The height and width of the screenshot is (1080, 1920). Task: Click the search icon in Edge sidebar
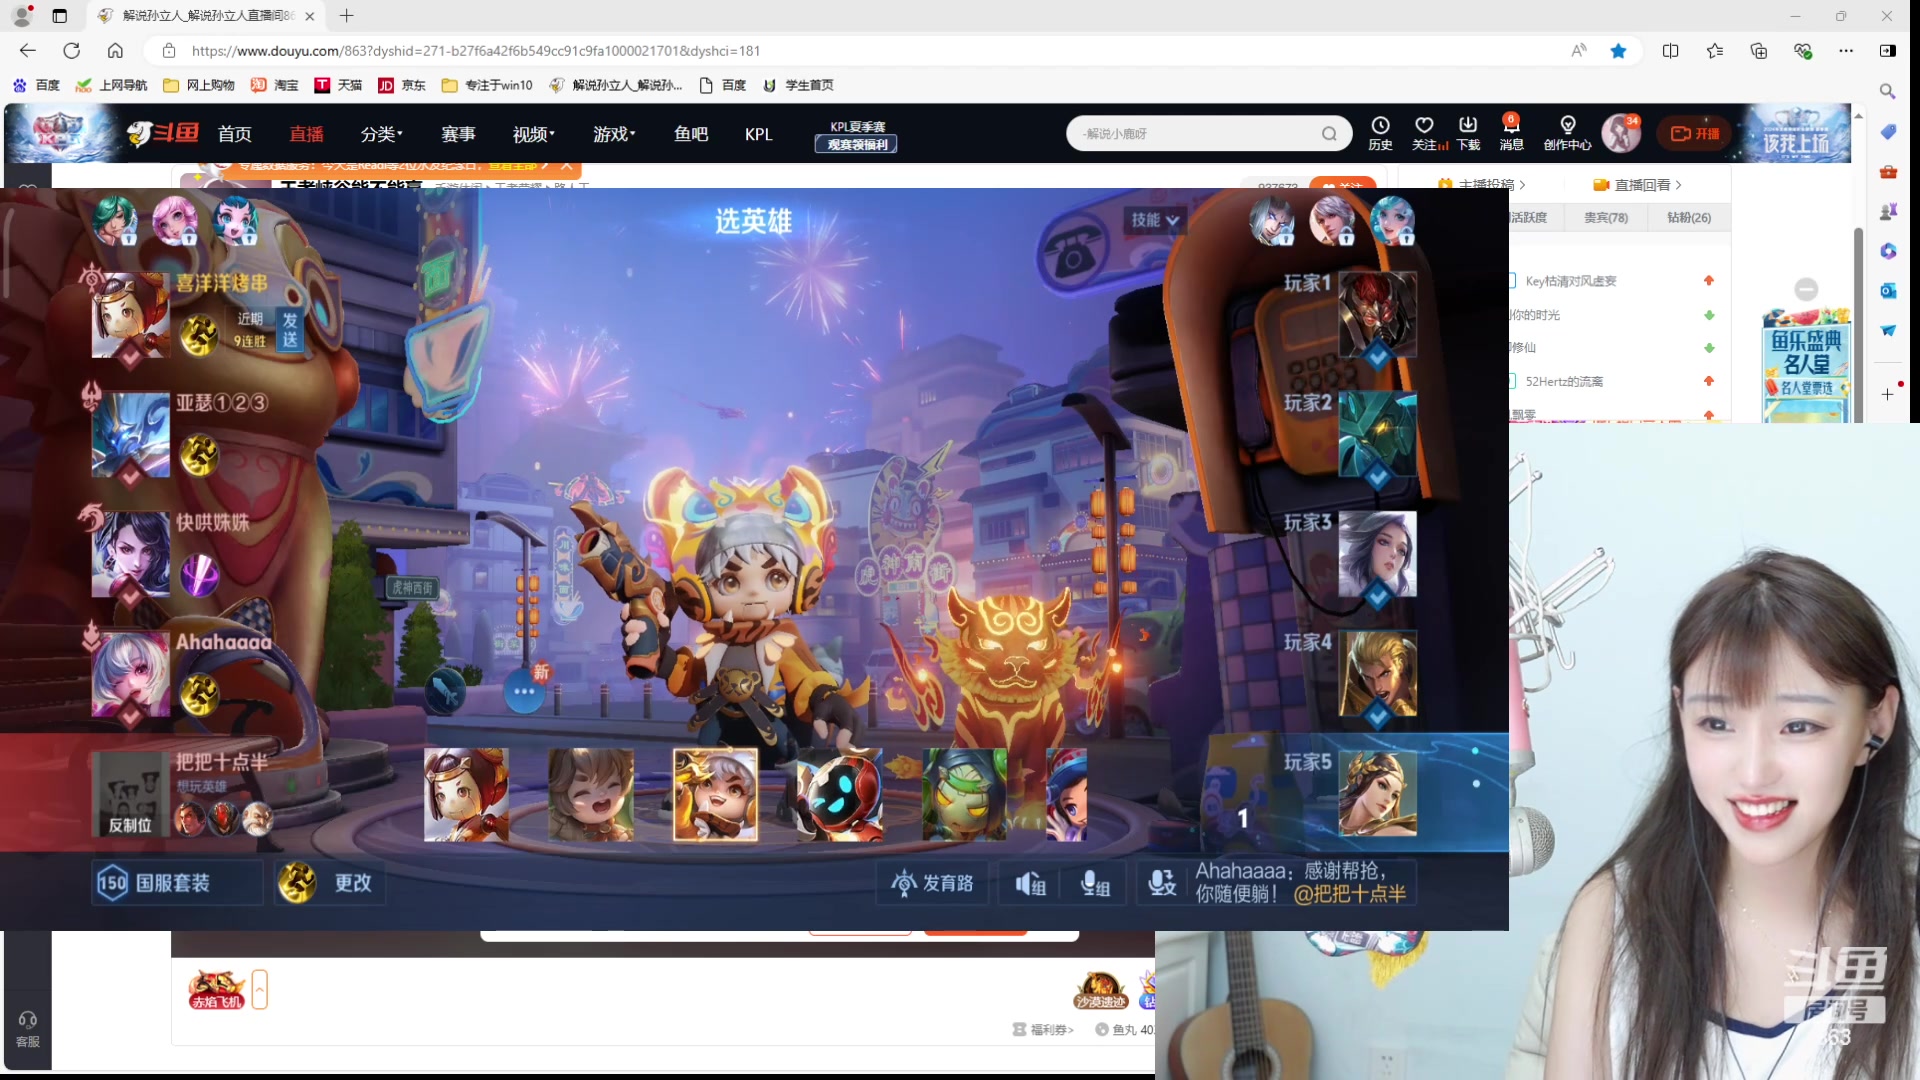[1887, 91]
